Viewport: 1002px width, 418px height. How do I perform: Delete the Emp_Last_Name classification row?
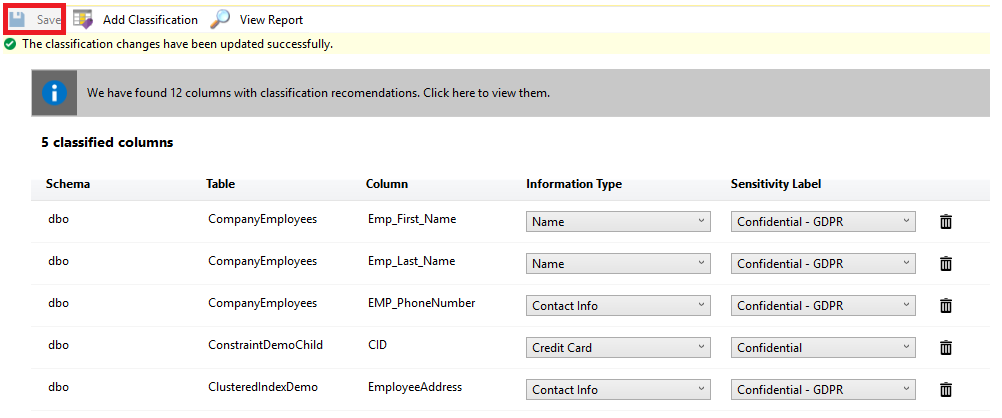coord(946,264)
